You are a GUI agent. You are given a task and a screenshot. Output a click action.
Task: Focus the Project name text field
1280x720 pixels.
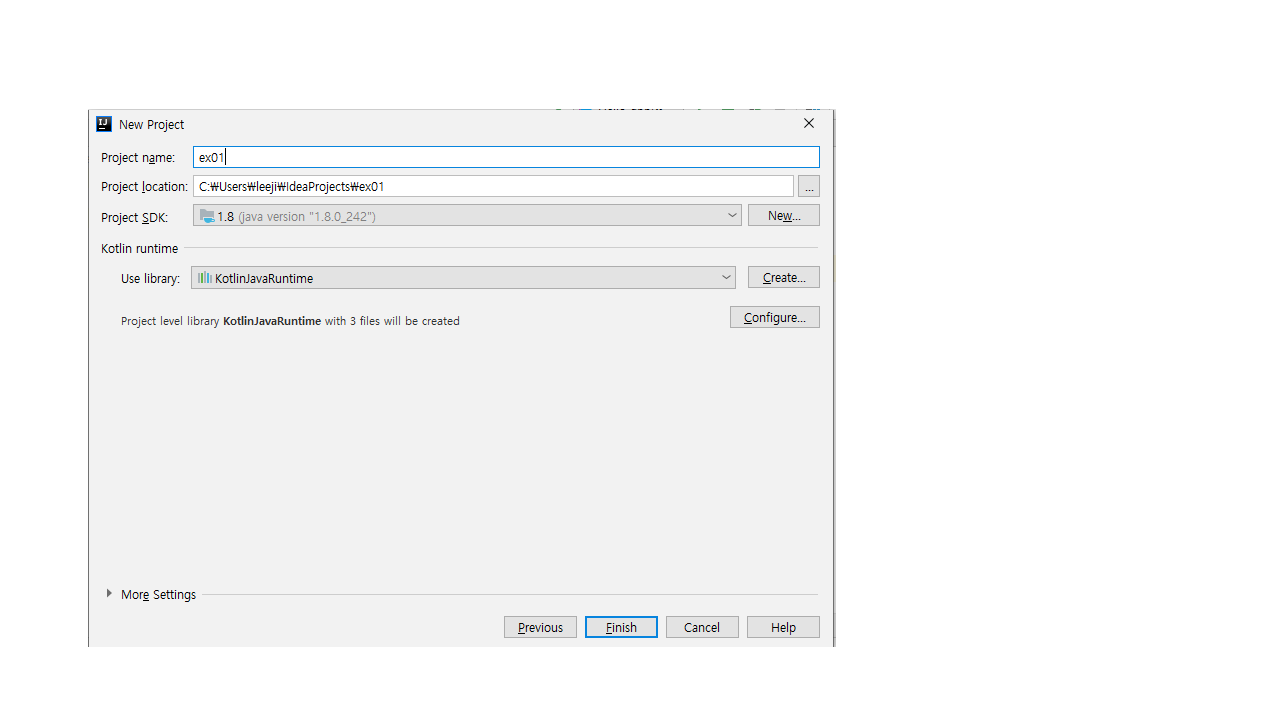[x=506, y=157]
